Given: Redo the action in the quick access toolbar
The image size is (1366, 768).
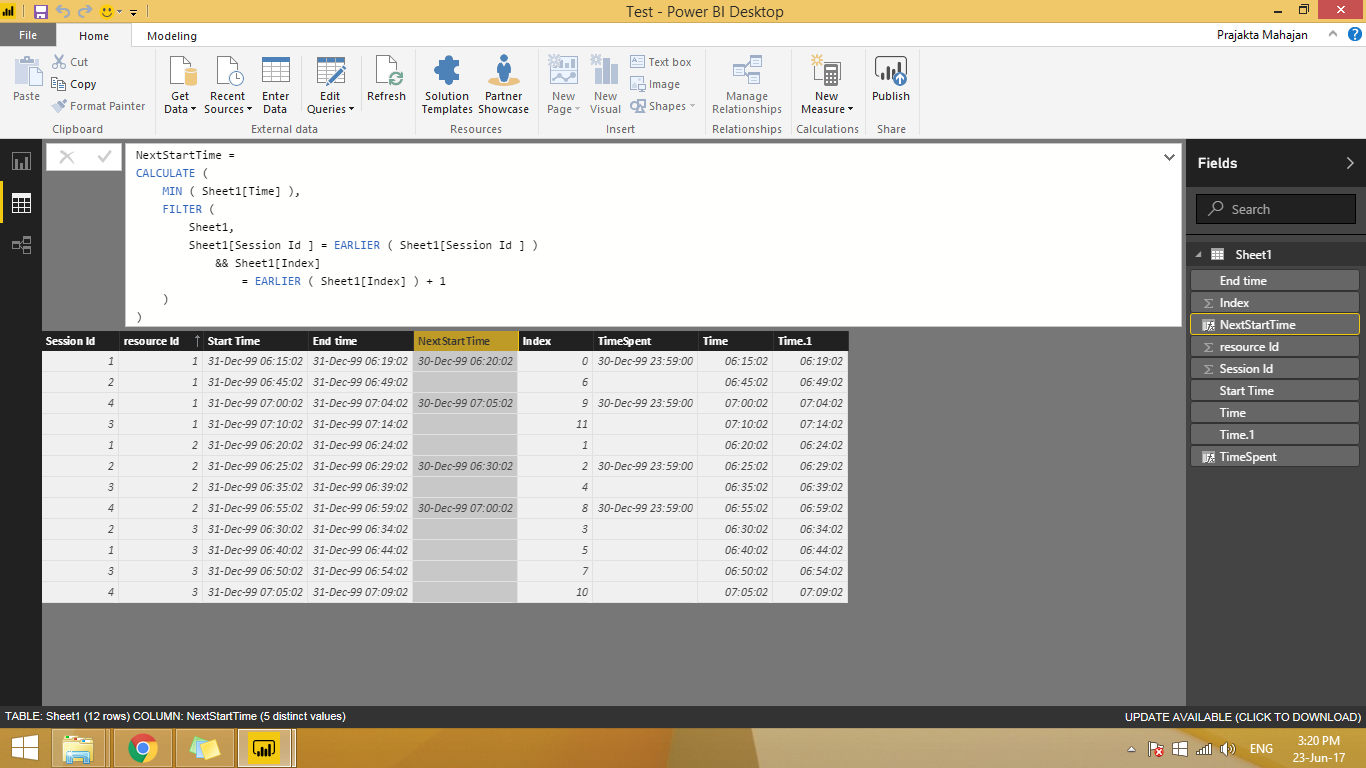Looking at the screenshot, I should [x=85, y=12].
